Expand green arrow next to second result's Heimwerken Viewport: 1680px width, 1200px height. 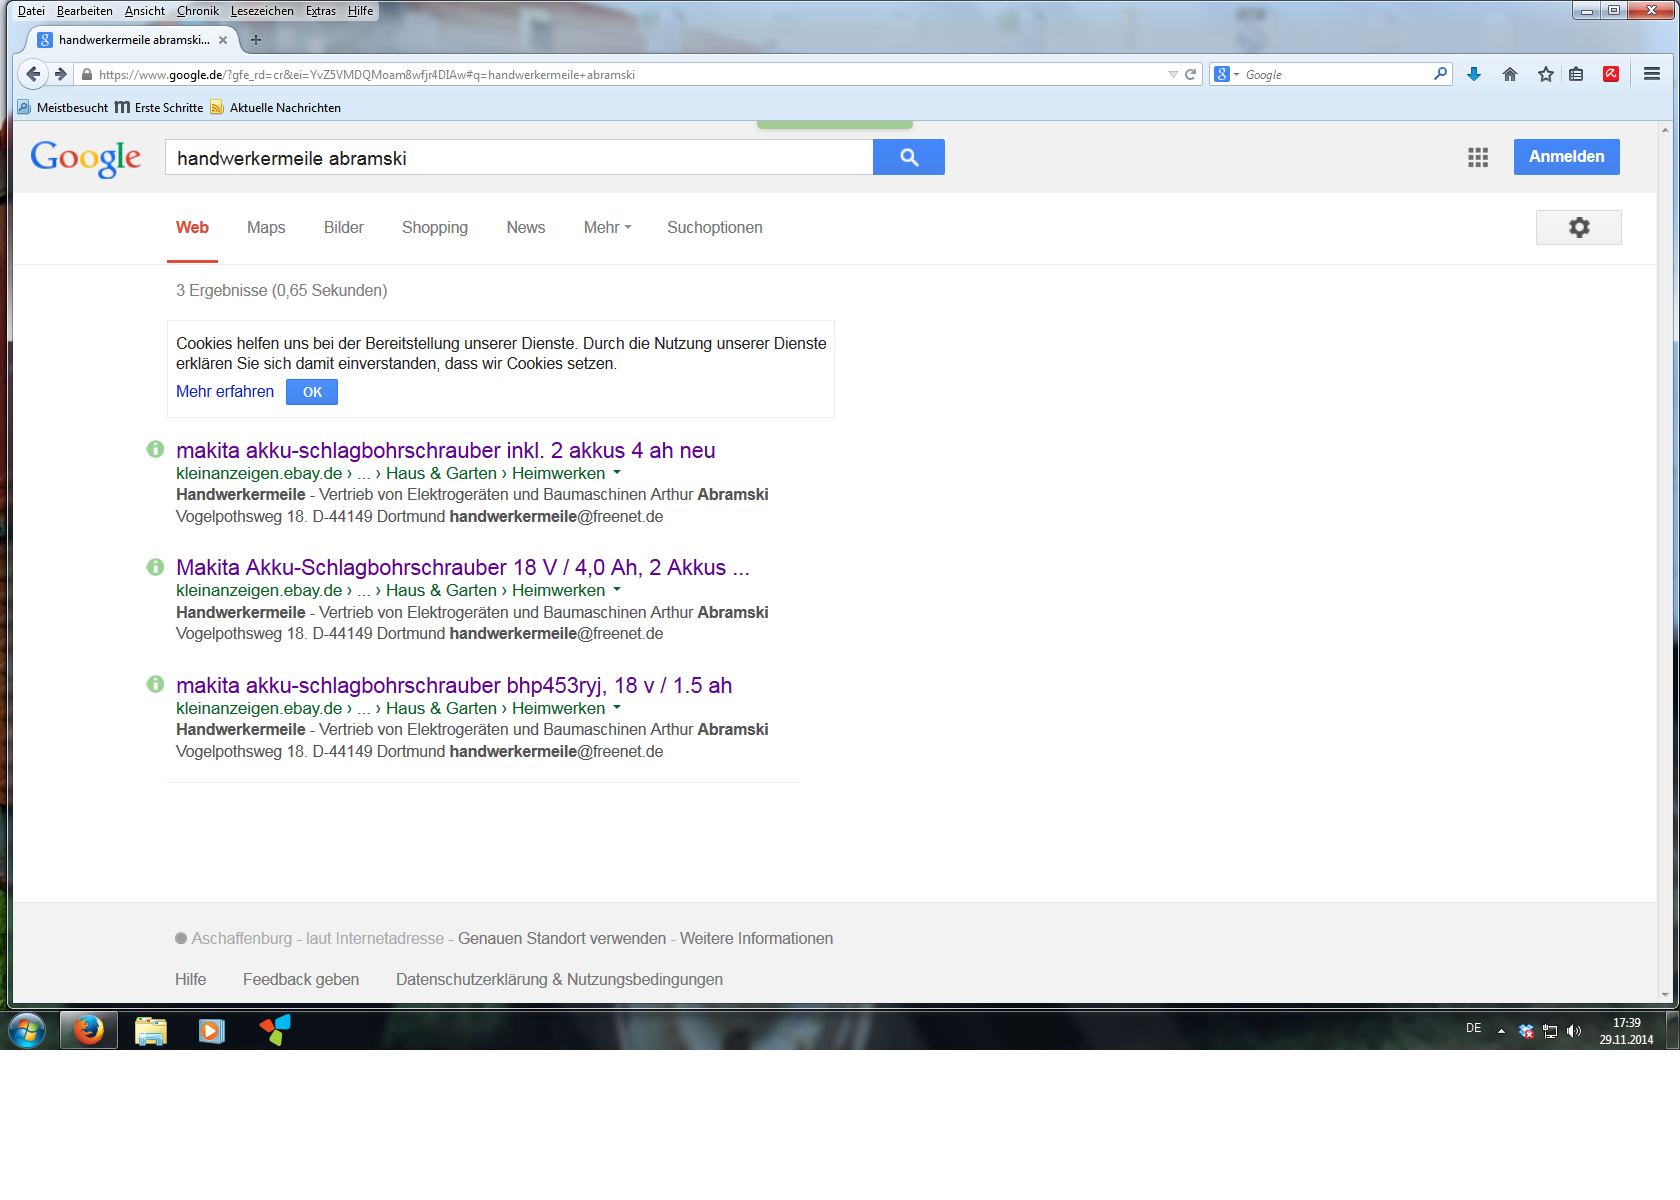pos(617,590)
